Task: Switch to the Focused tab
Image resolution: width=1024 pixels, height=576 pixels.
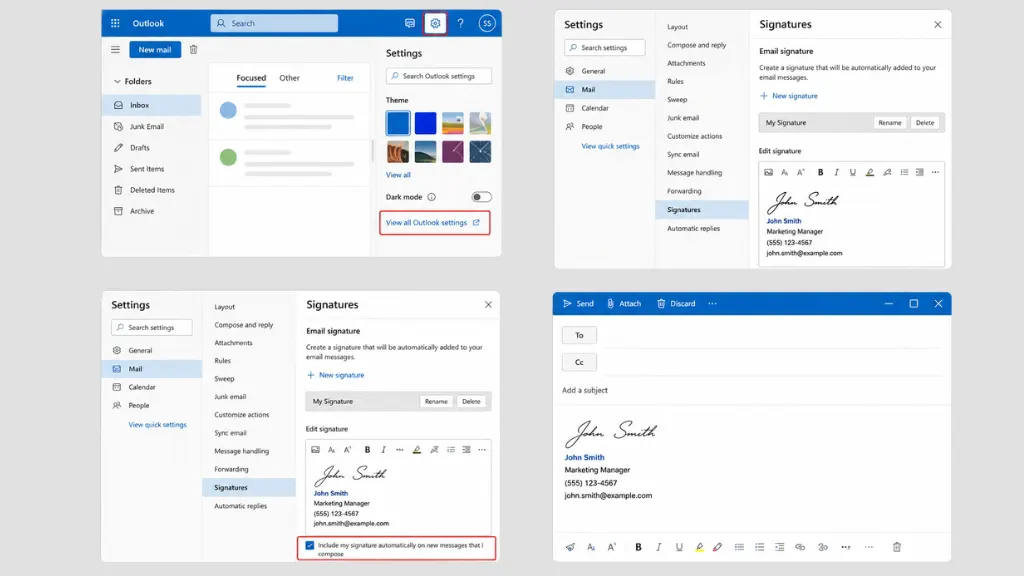Action: pyautogui.click(x=251, y=78)
